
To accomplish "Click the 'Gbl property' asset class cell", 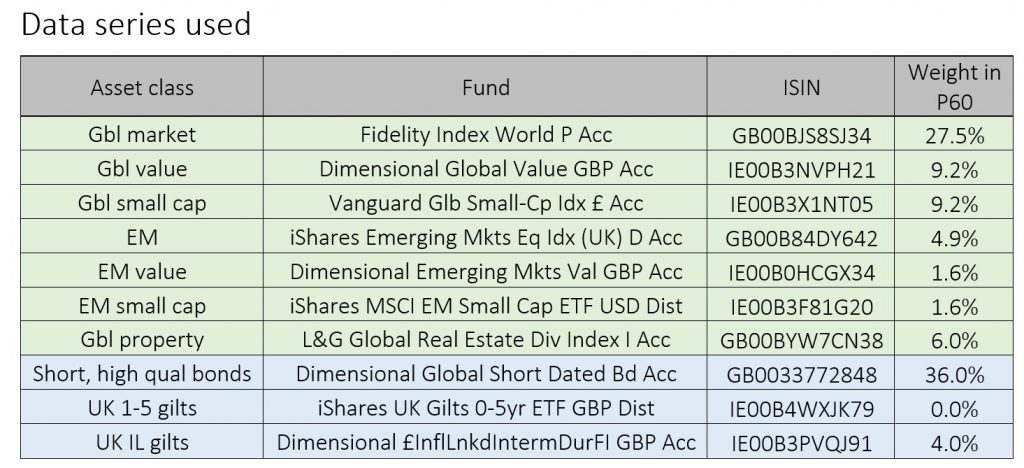I will (x=142, y=339).
